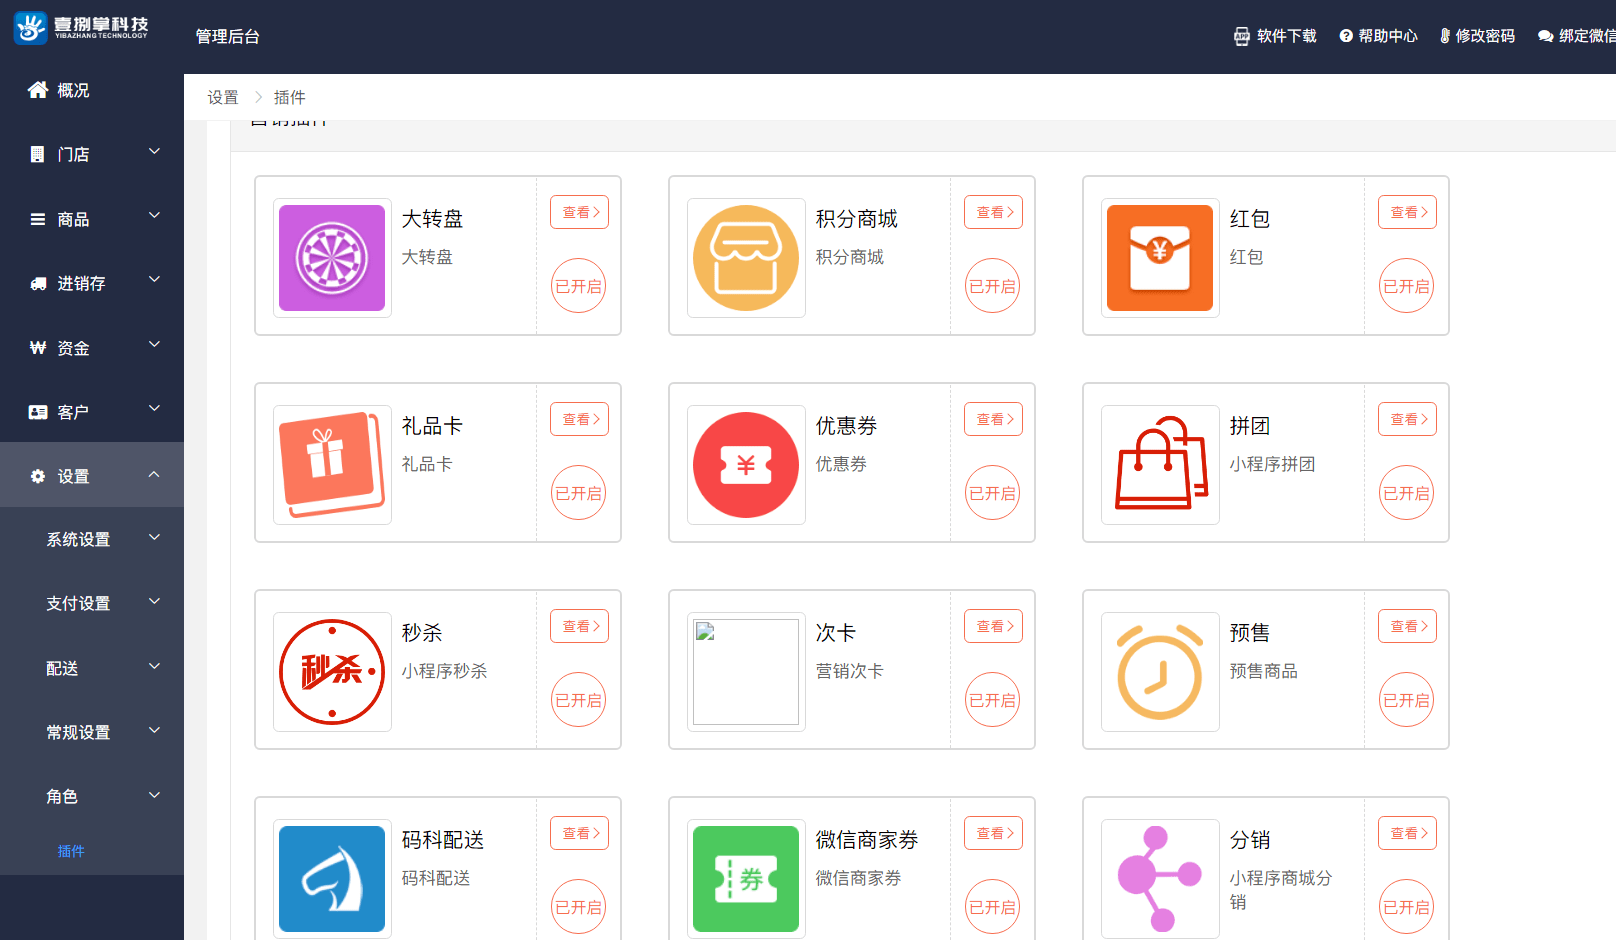Click the 礼品卡 gift card icon
The height and width of the screenshot is (940, 1616).
pyautogui.click(x=332, y=465)
